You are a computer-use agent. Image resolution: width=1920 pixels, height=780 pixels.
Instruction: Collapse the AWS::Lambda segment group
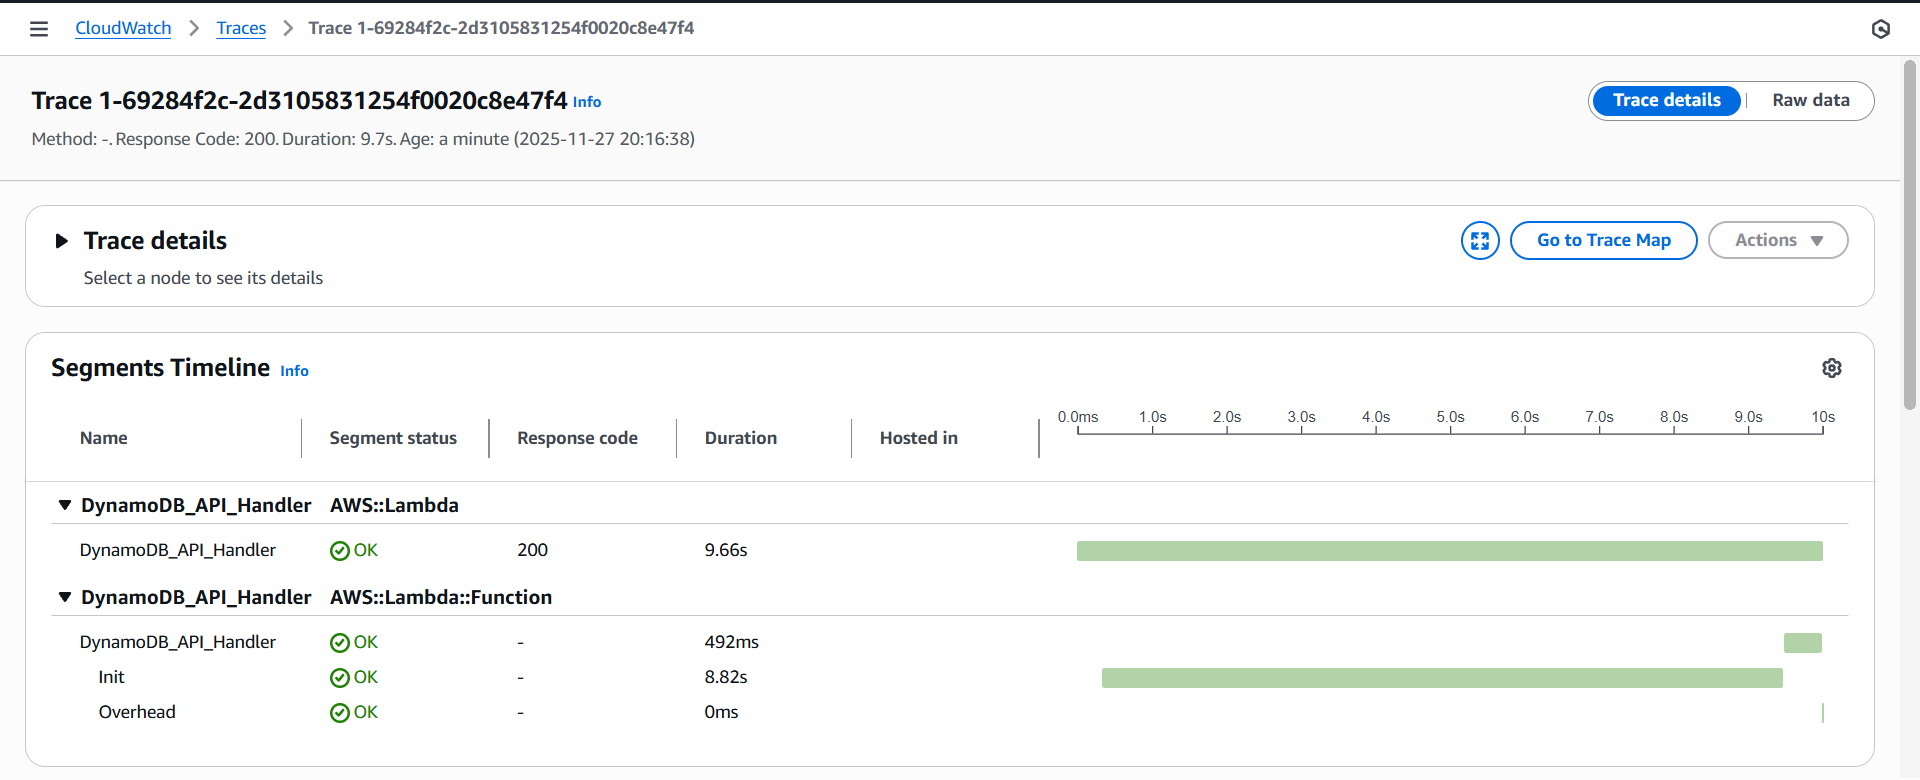pyautogui.click(x=65, y=506)
